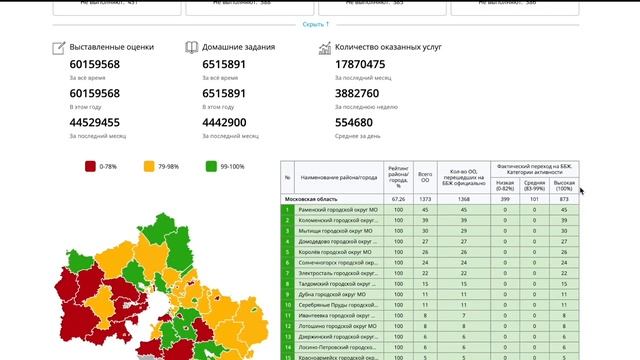Open Лотошино городской округ МО row
Viewport: 640px width, 360px height.
click(430, 327)
